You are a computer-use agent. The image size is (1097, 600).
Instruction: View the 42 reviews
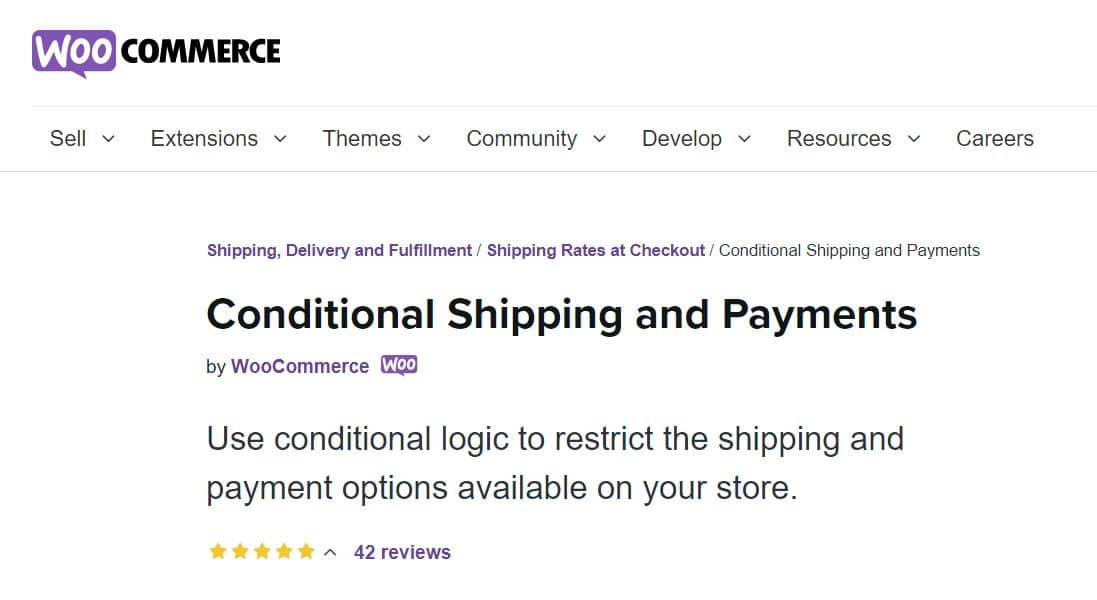[403, 551]
